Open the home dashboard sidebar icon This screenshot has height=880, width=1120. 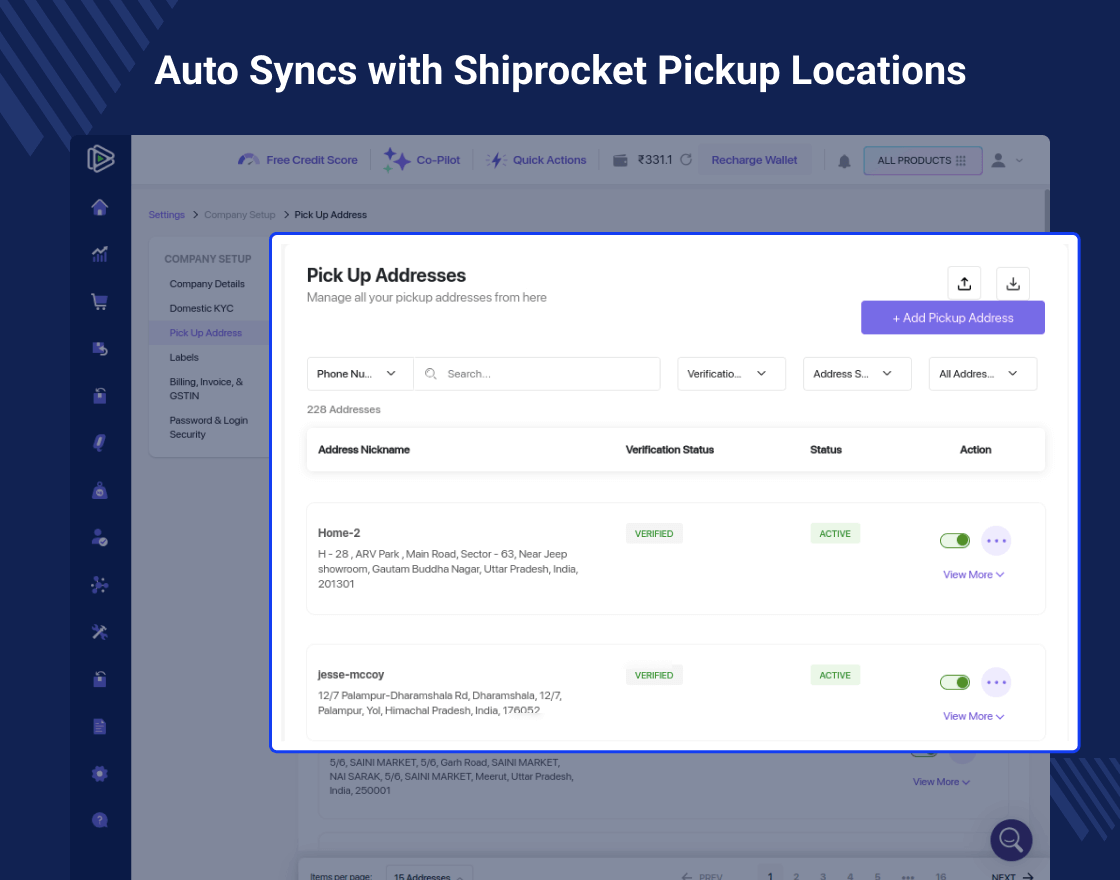(99, 207)
